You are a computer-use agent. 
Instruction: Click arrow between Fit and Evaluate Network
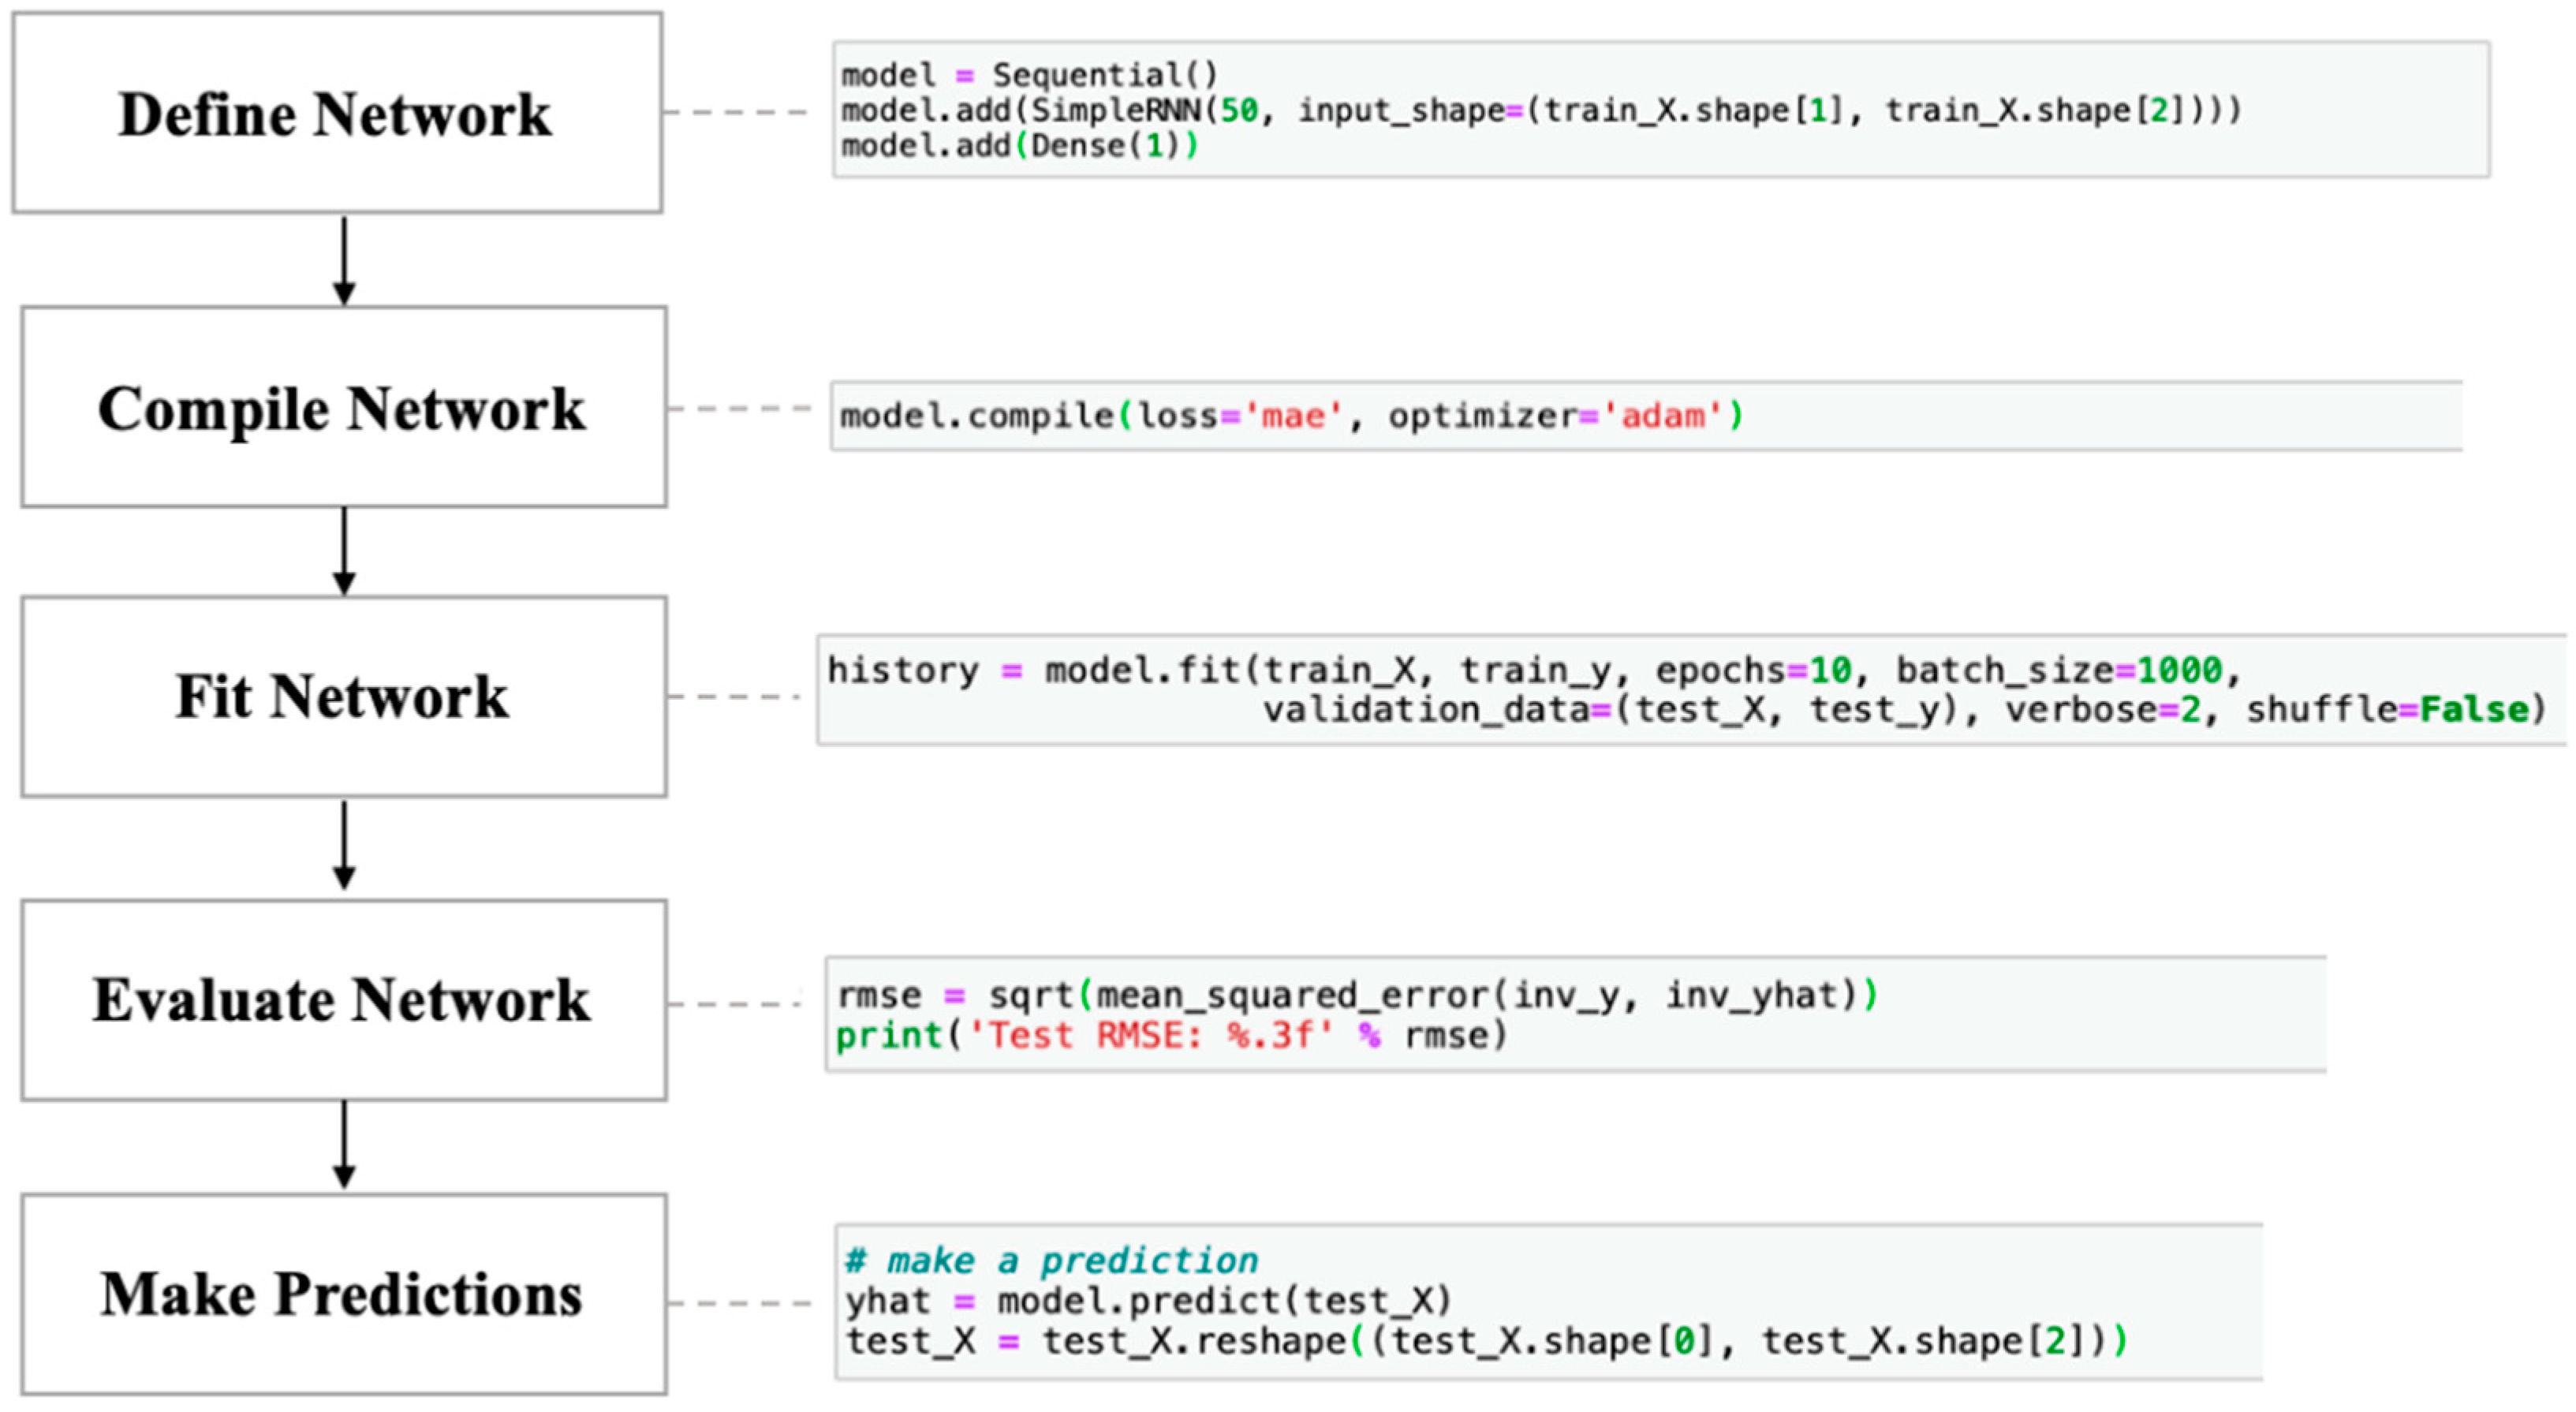(344, 845)
